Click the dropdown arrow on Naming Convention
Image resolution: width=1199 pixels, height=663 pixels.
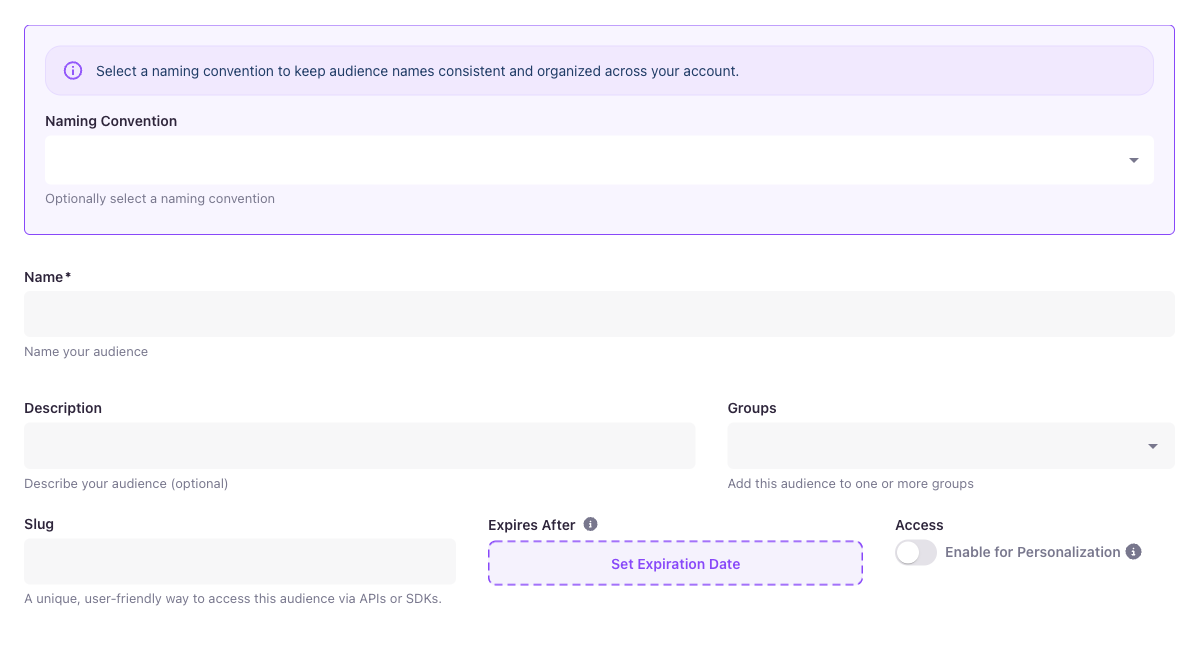[1133, 160]
